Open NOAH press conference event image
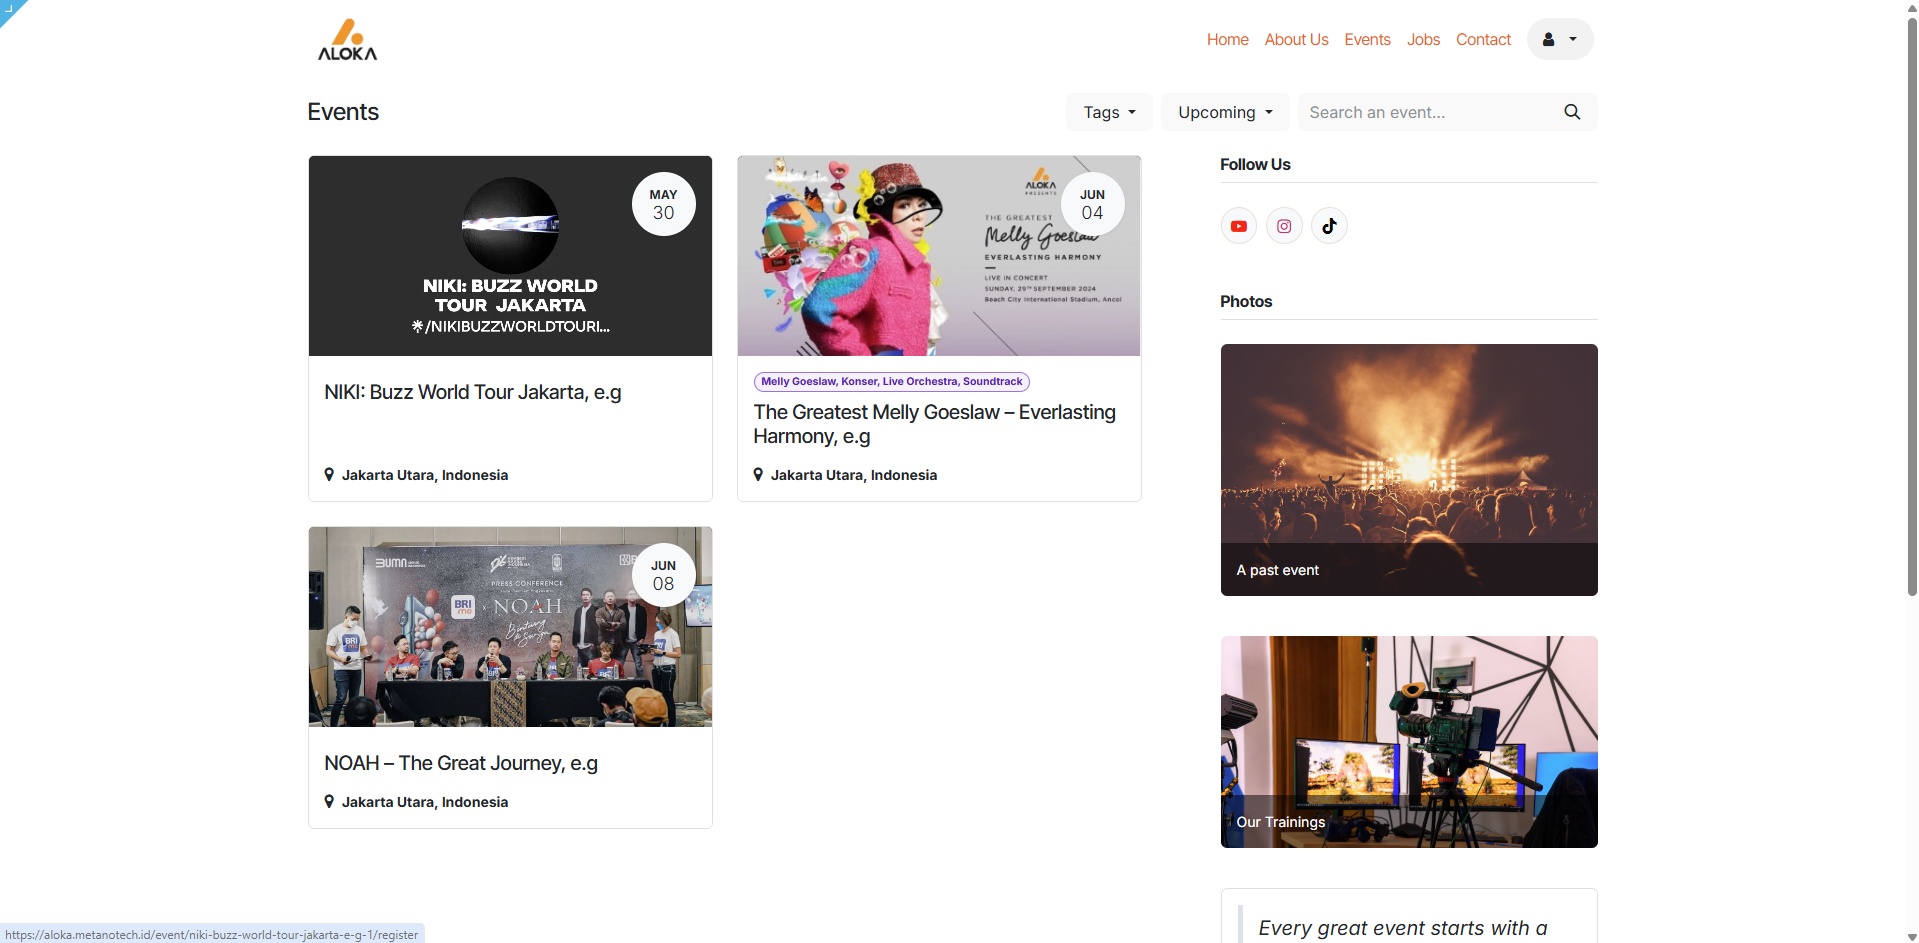The height and width of the screenshot is (943, 1919). 510,627
